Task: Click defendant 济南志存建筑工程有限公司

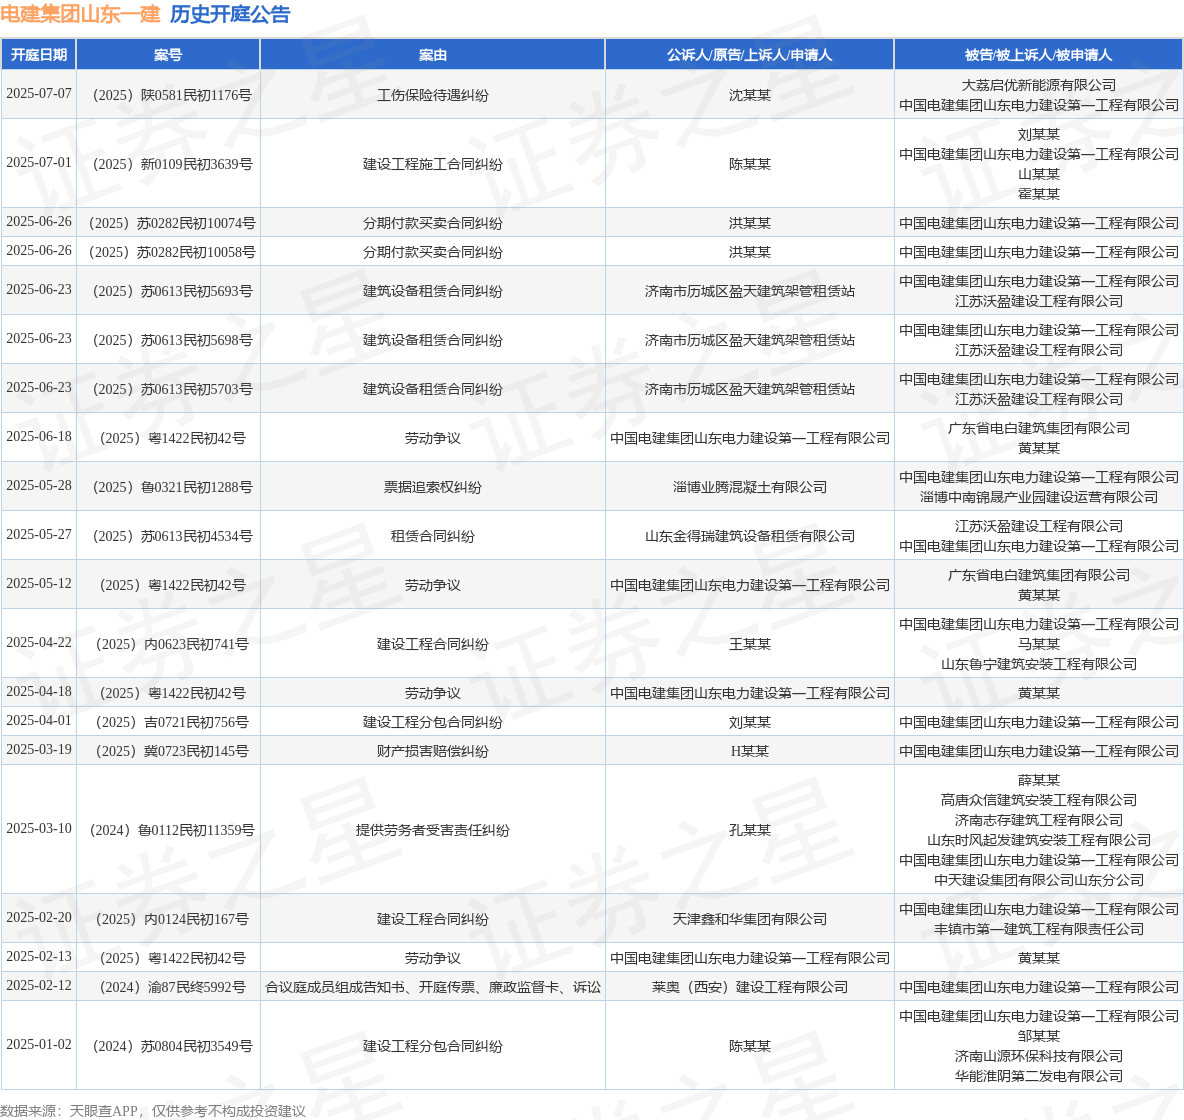Action: (1038, 820)
